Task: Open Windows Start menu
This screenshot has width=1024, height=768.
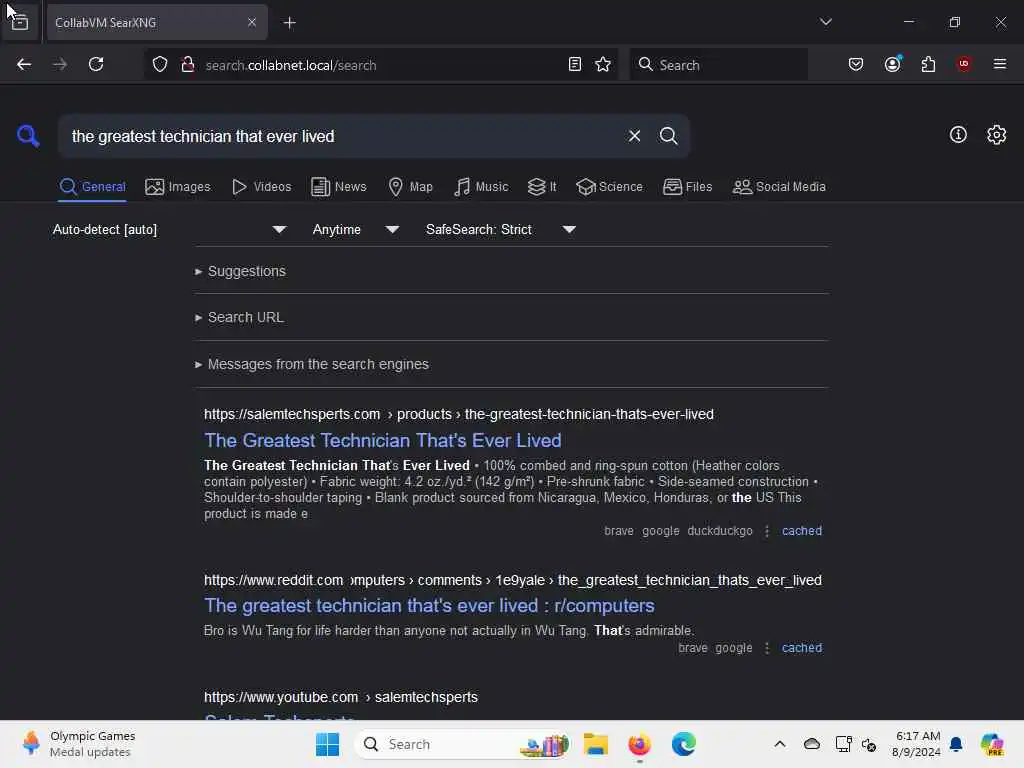Action: (327, 744)
